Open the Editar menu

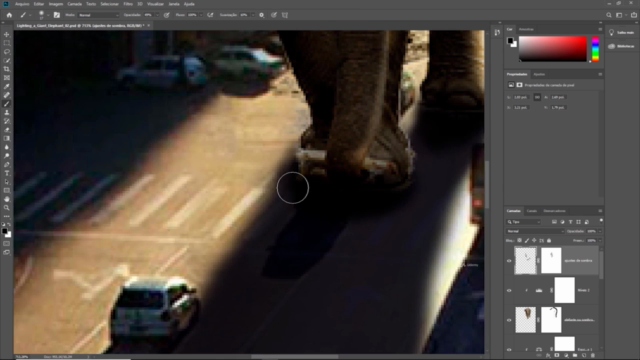point(39,4)
